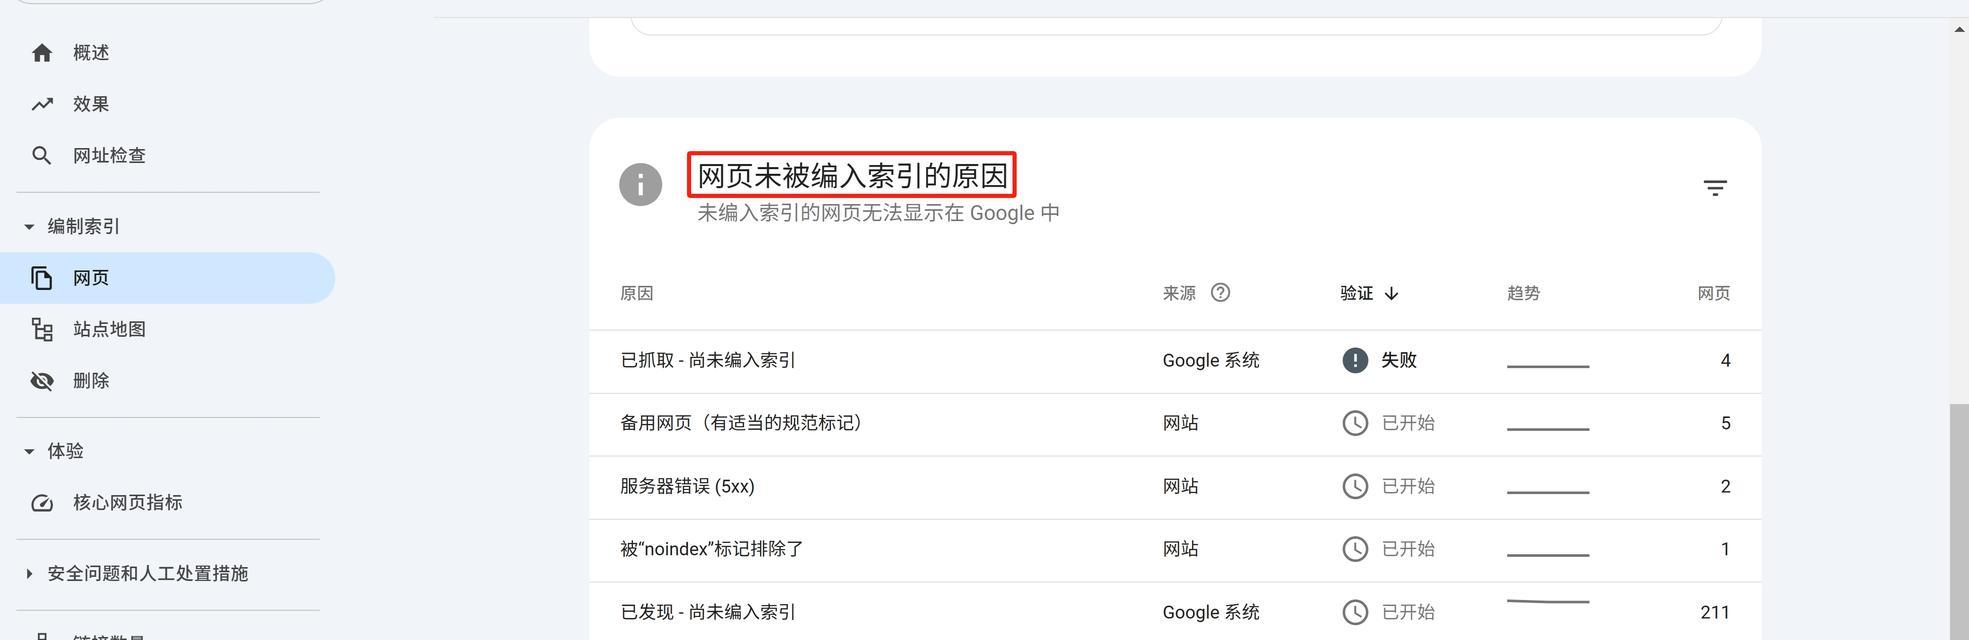Click Google 系统 in the 已抓取 row
This screenshot has width=1969, height=640.
[1211, 360]
